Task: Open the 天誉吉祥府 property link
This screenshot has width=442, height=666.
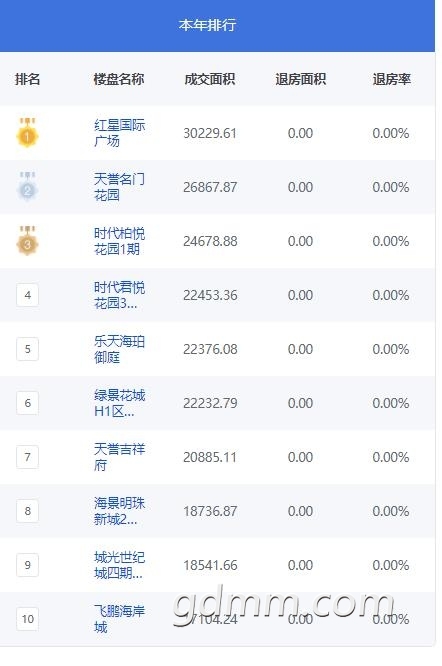Action: [x=119, y=457]
